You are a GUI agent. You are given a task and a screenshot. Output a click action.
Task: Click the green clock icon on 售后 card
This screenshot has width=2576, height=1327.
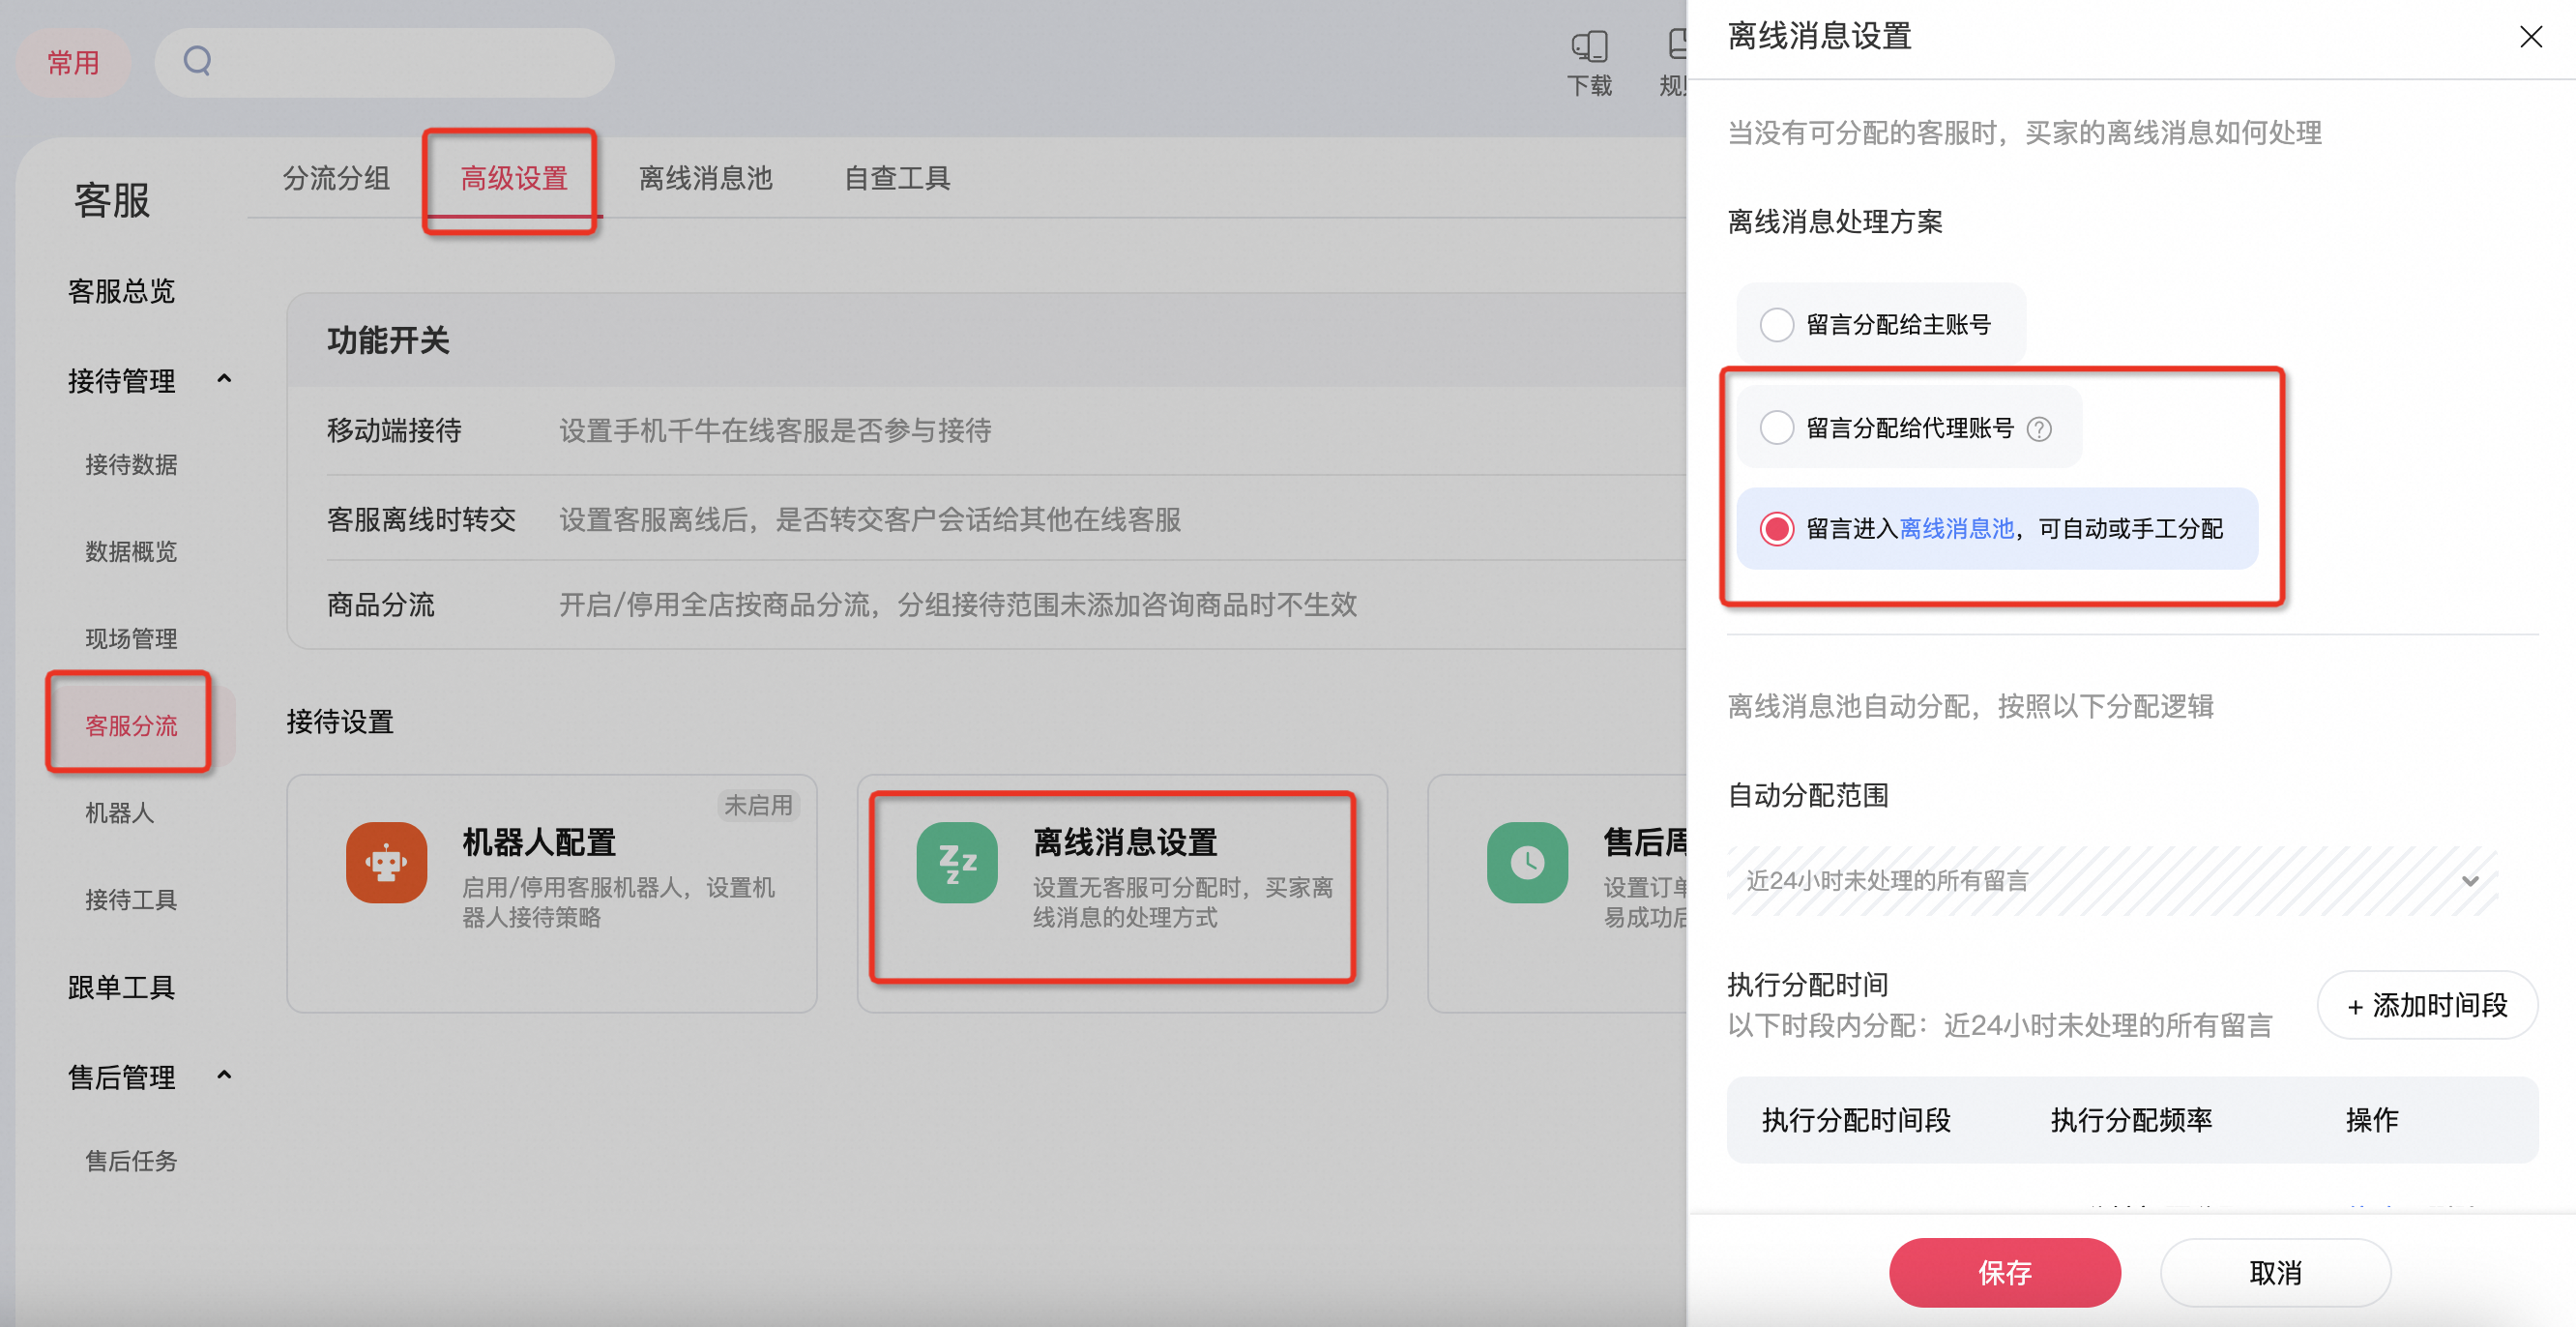tap(1527, 862)
